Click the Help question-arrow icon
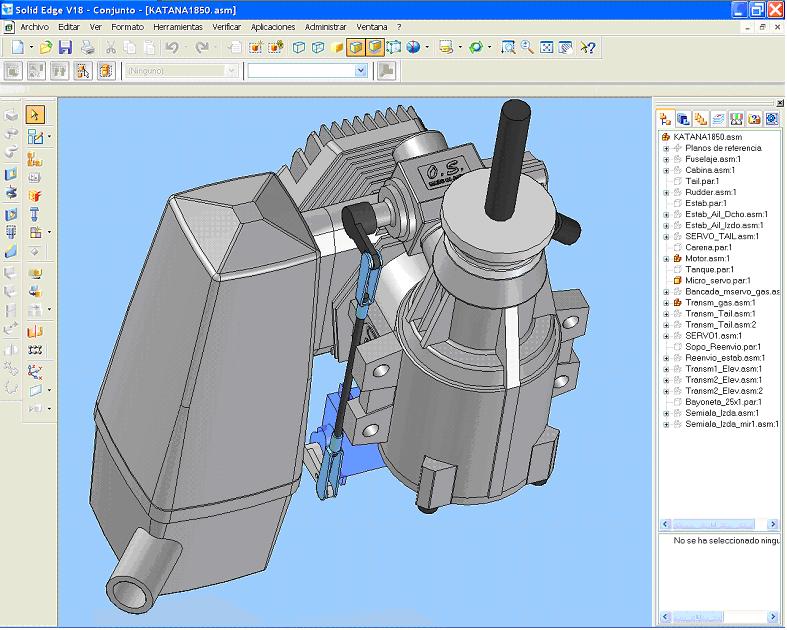The image size is (787, 630). coord(588,47)
